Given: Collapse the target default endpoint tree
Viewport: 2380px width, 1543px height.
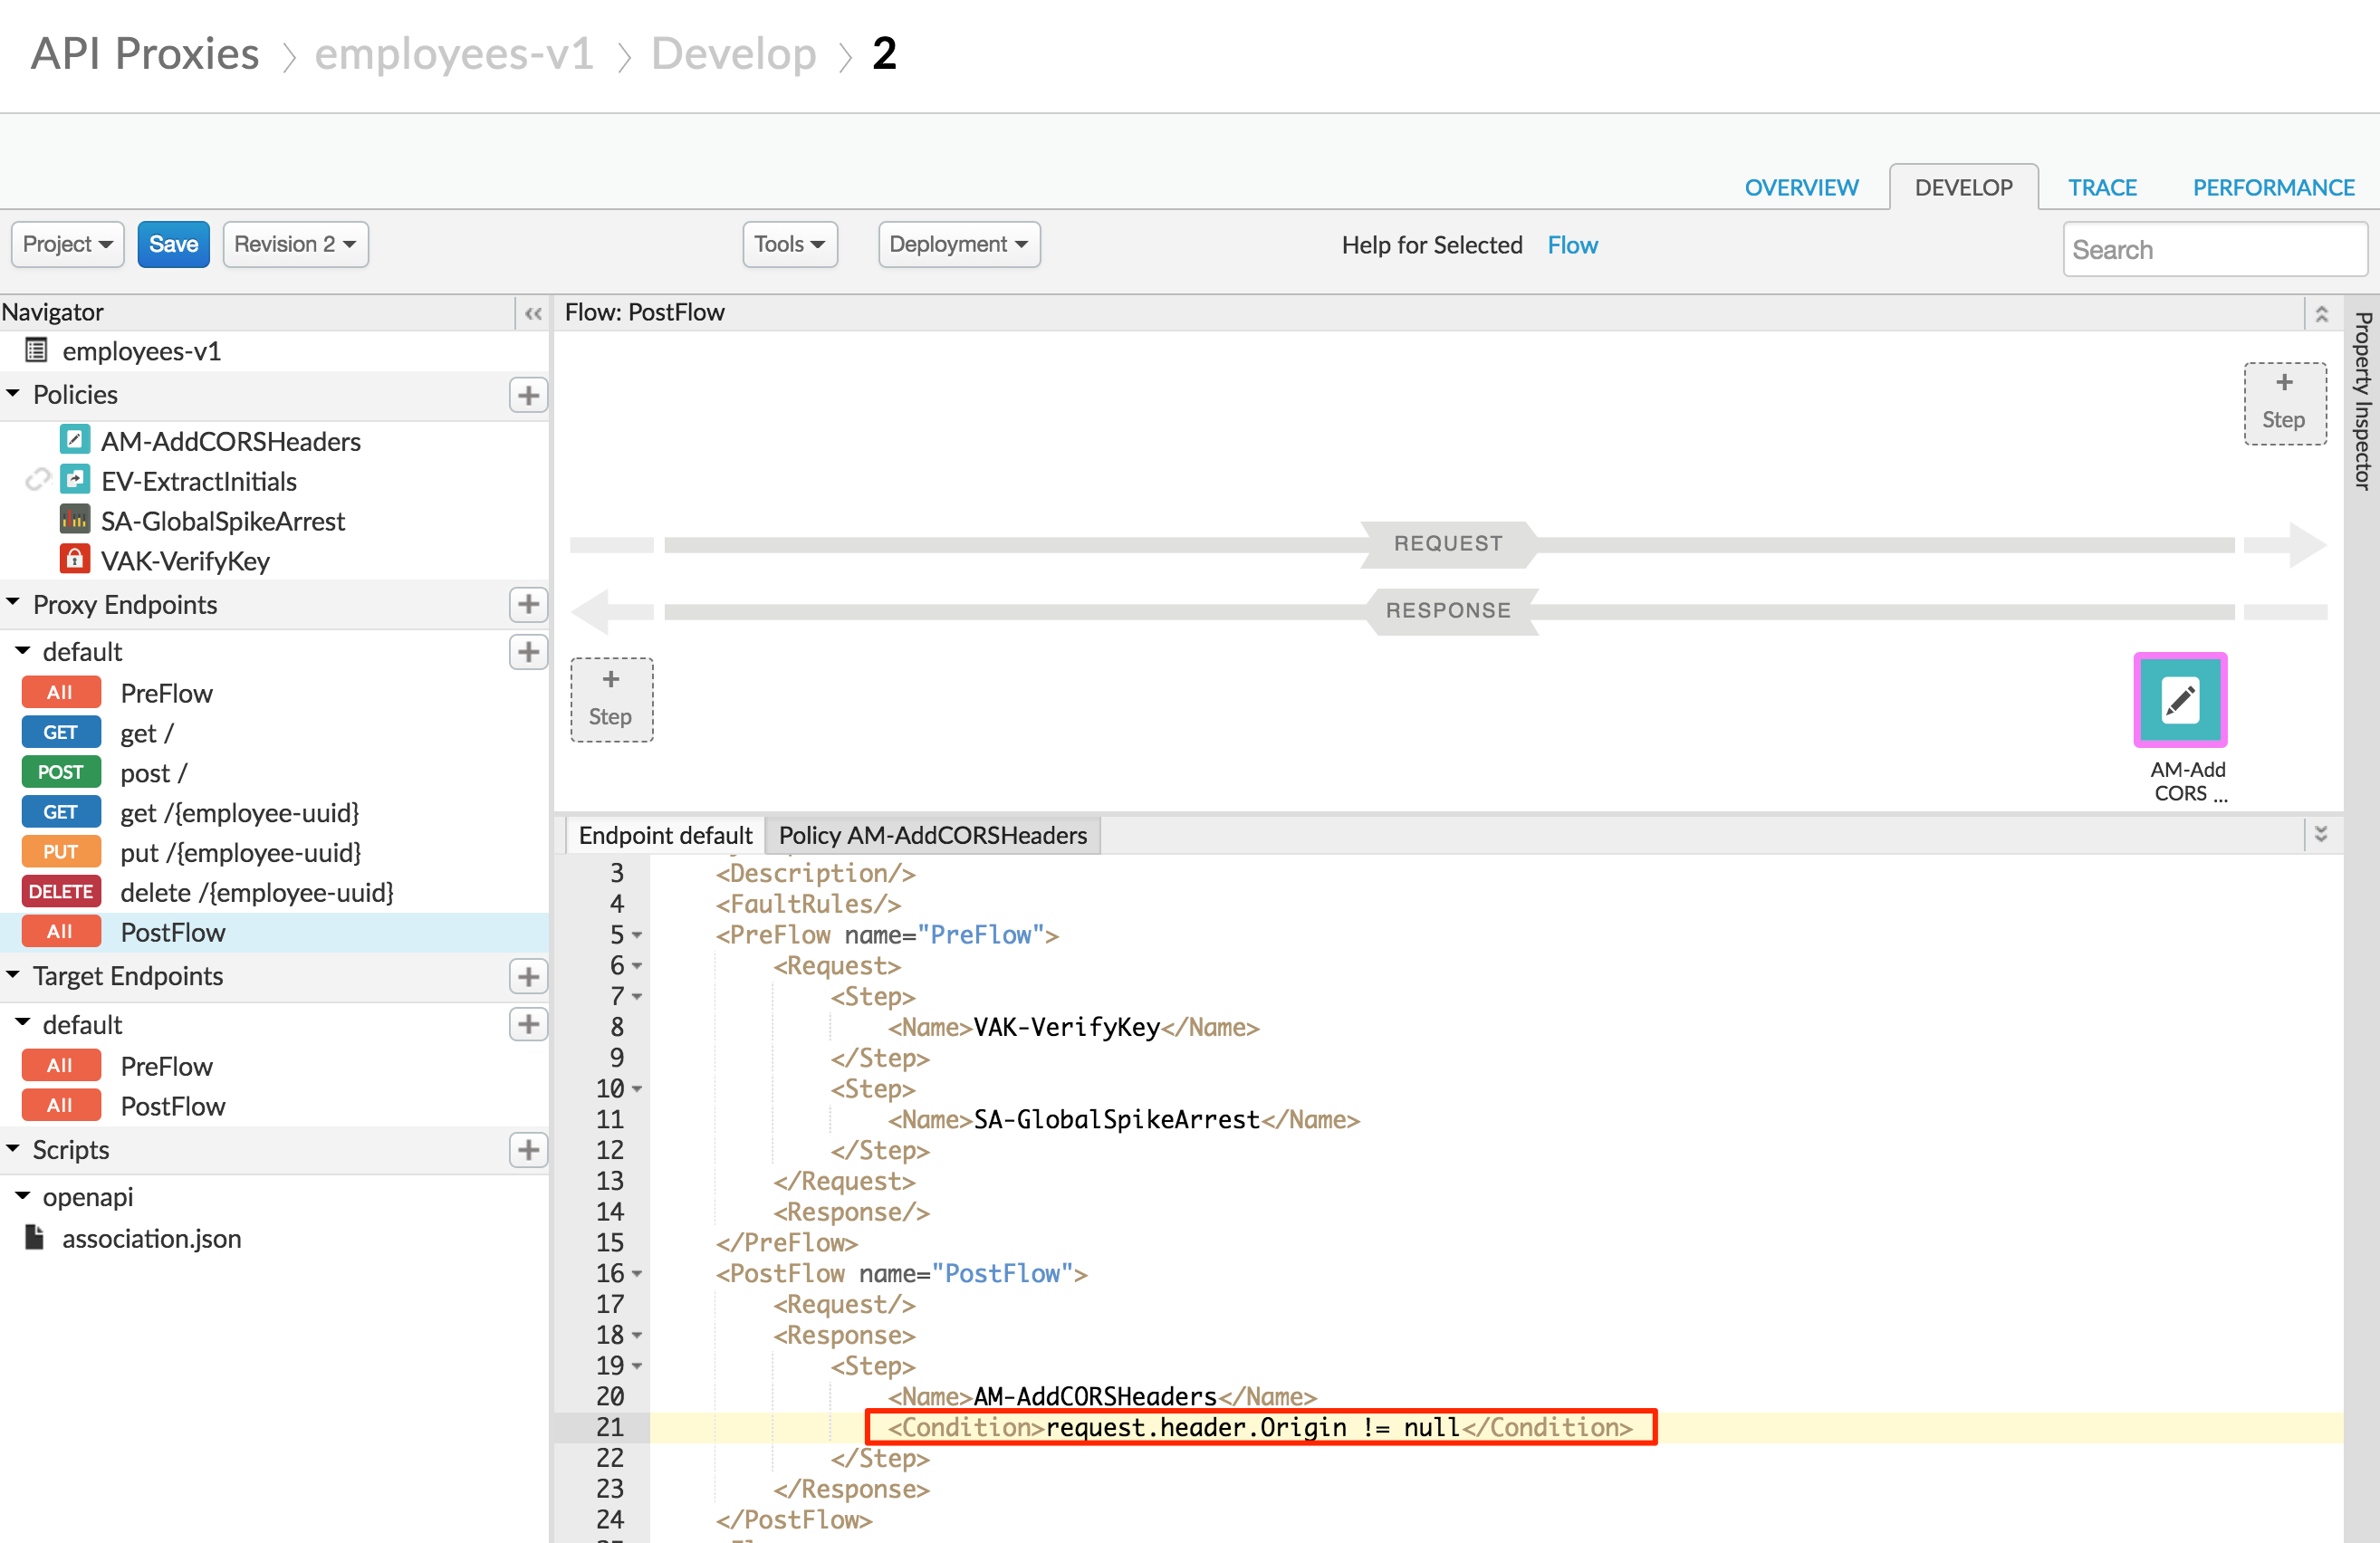Looking at the screenshot, I should click(23, 1023).
